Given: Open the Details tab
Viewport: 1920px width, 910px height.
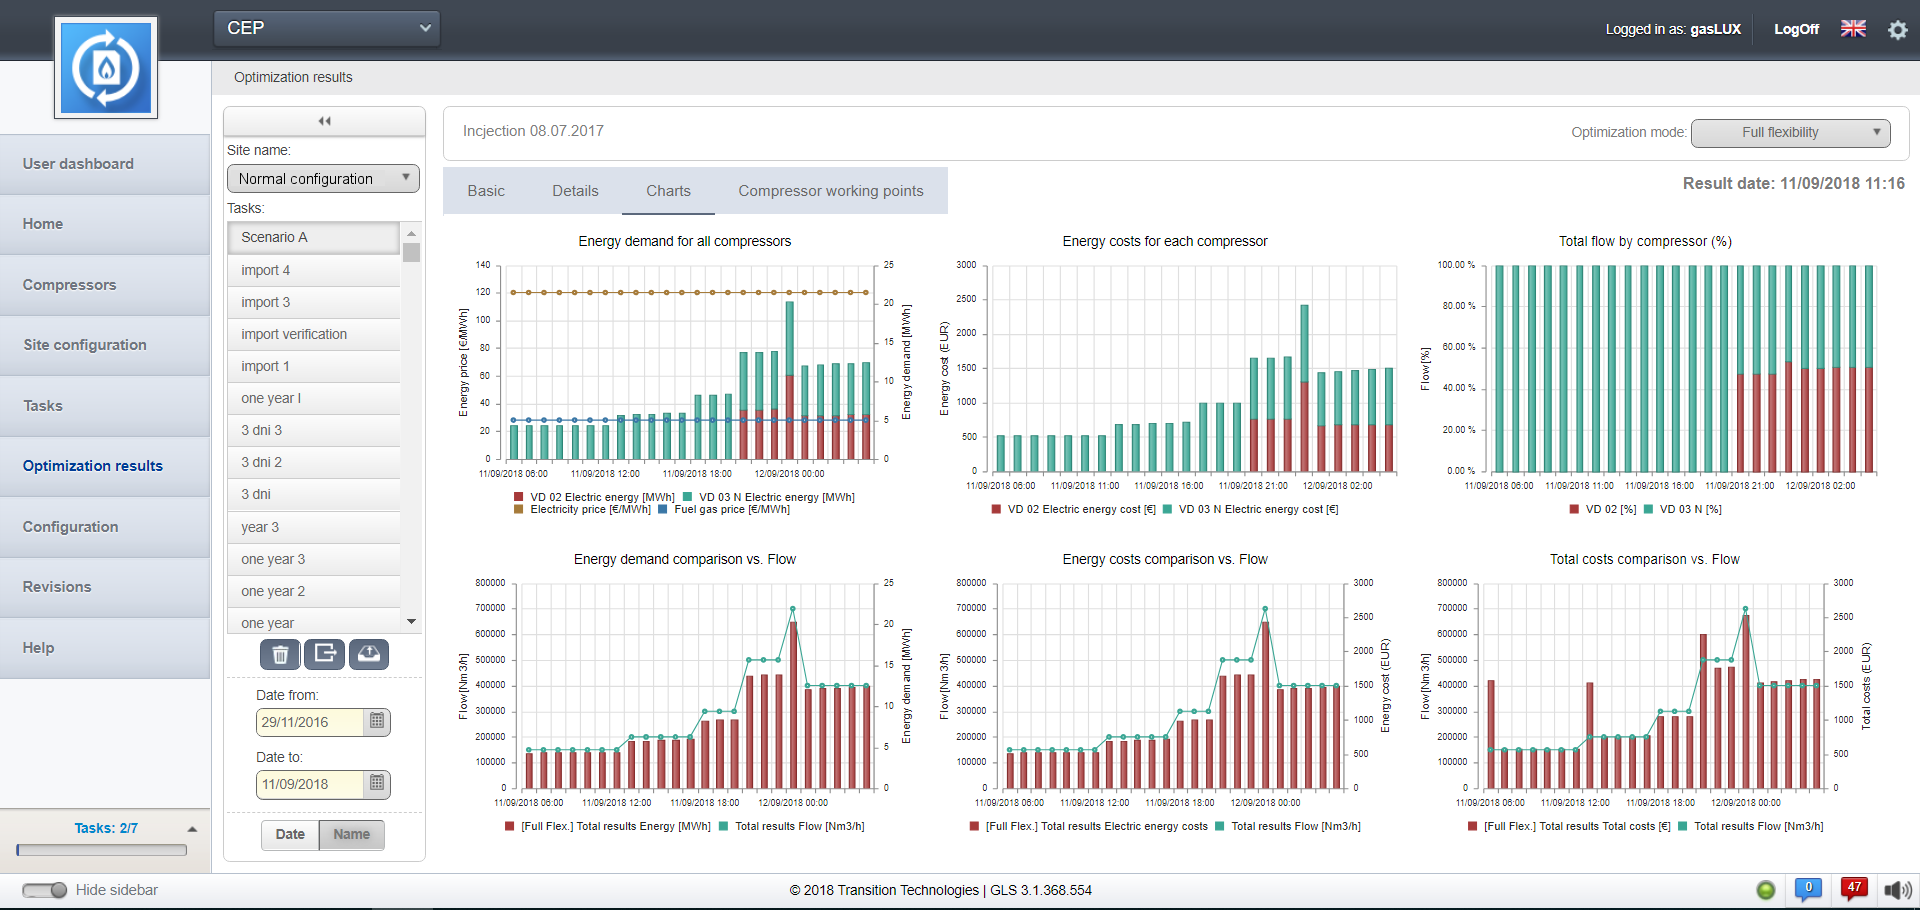Looking at the screenshot, I should pyautogui.click(x=575, y=191).
